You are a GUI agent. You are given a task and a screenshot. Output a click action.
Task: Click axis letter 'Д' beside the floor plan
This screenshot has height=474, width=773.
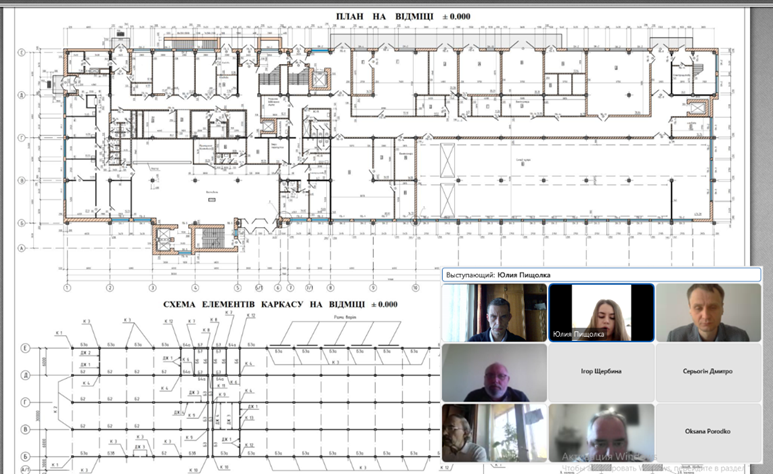click(22, 95)
